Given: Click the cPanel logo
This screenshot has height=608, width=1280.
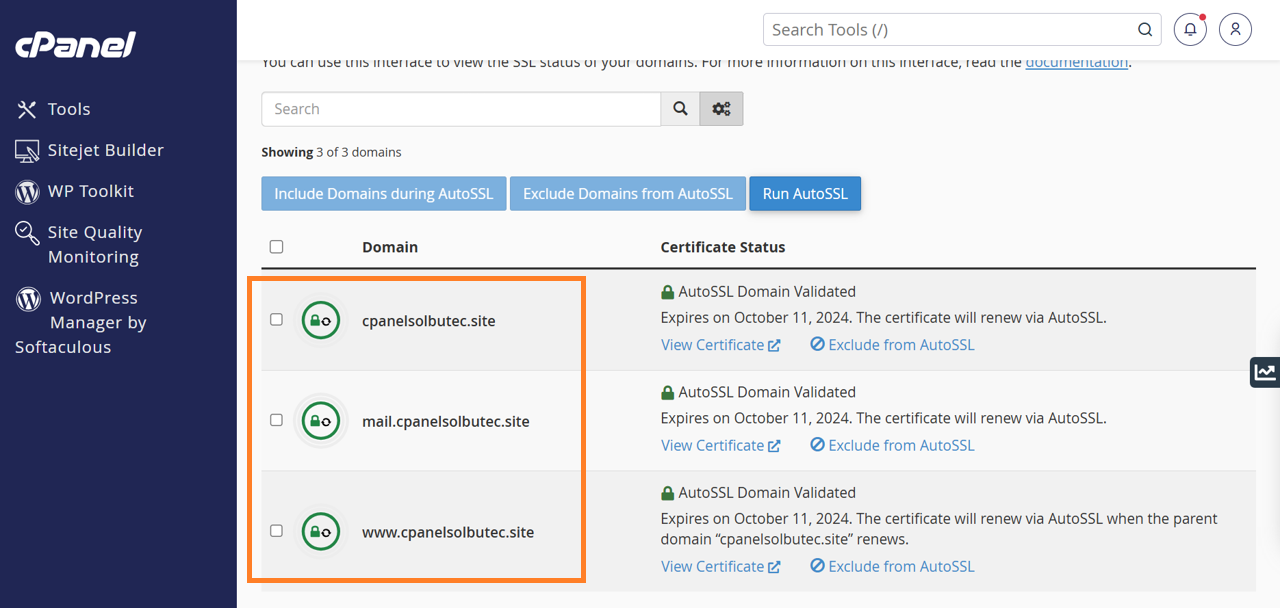Looking at the screenshot, I should click(x=75, y=45).
